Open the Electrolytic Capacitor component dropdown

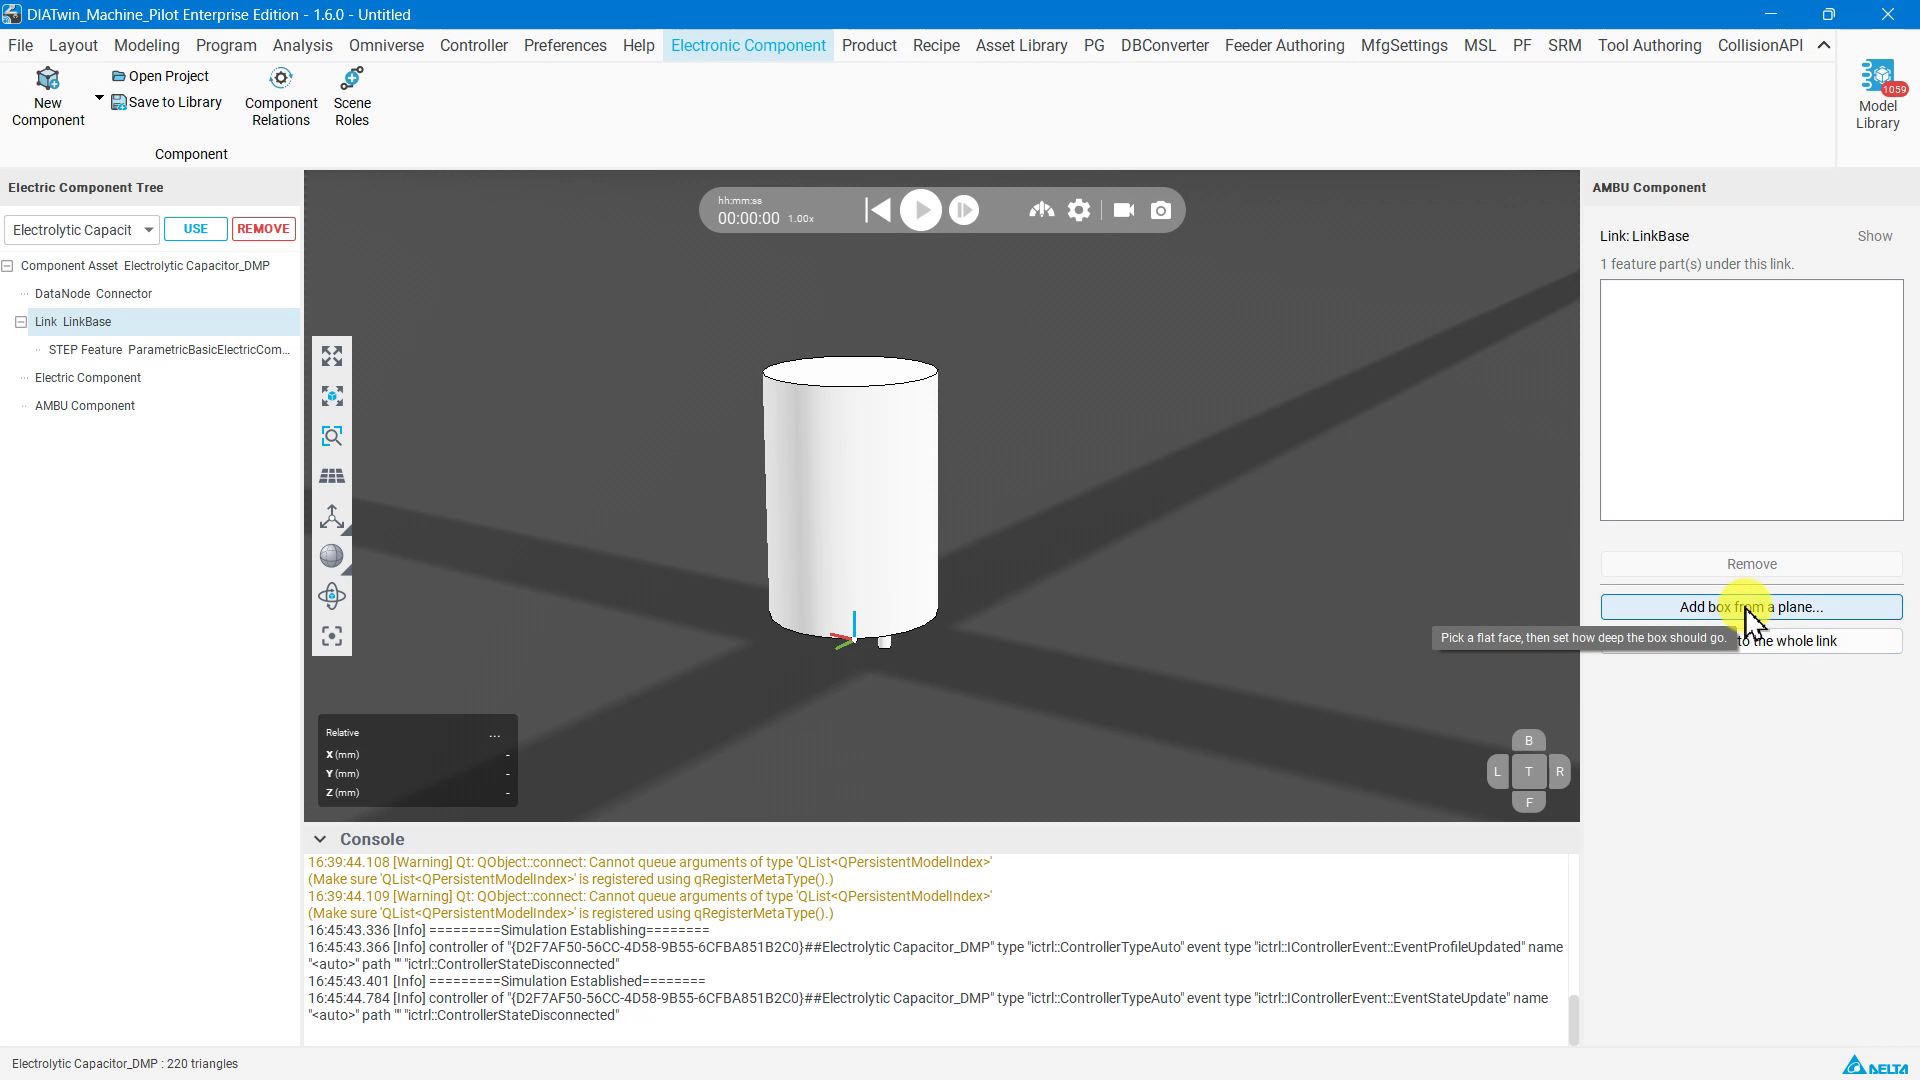pos(81,230)
